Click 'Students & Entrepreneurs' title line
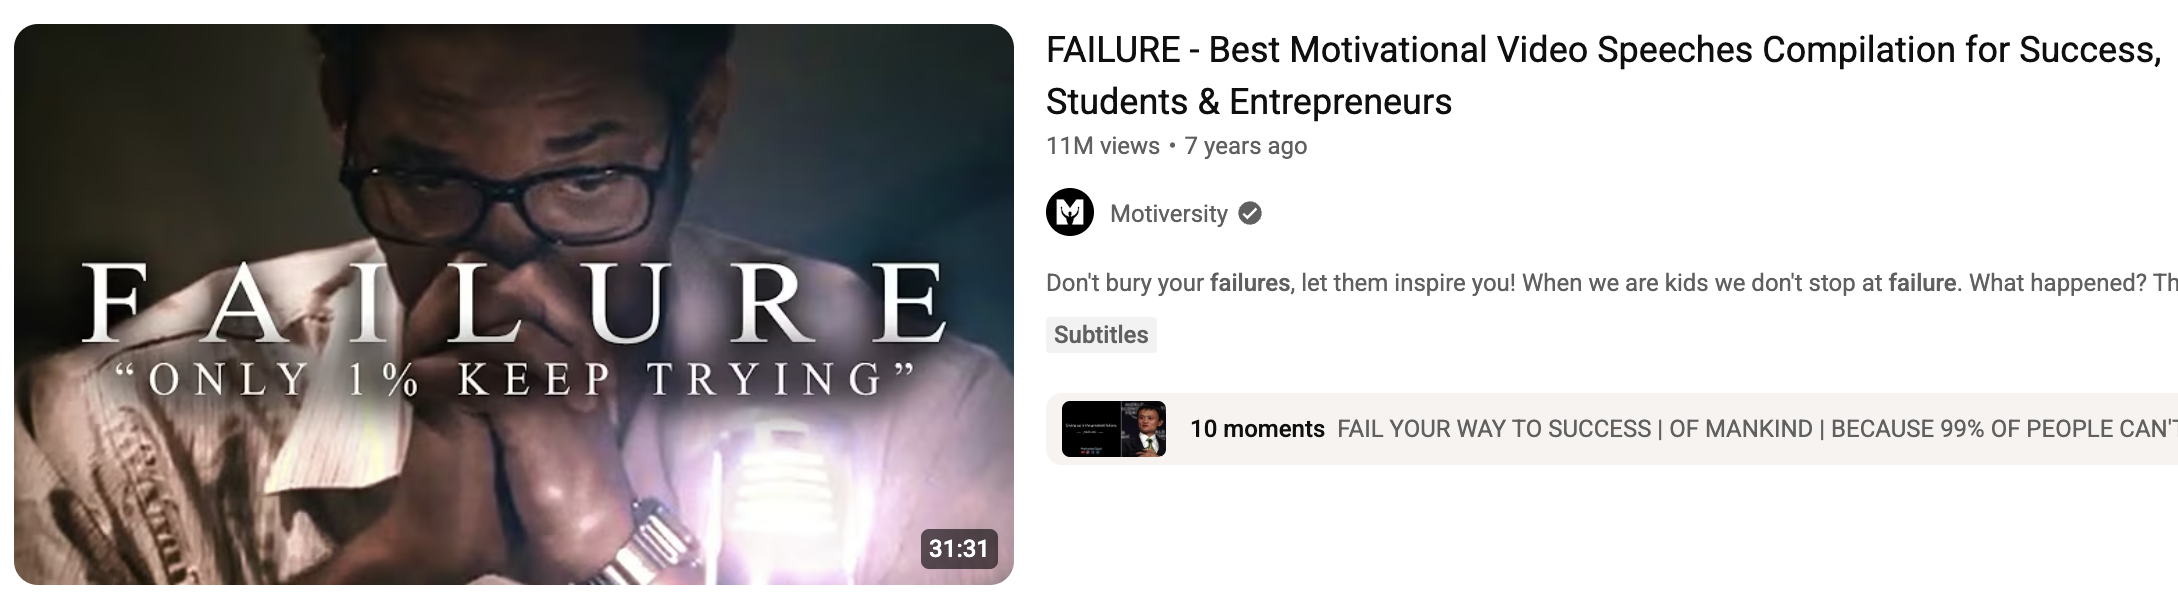The image size is (2178, 606). pos(1249,102)
